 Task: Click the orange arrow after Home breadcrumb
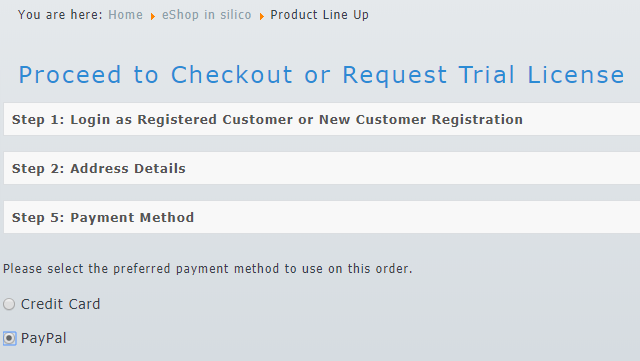point(153,16)
